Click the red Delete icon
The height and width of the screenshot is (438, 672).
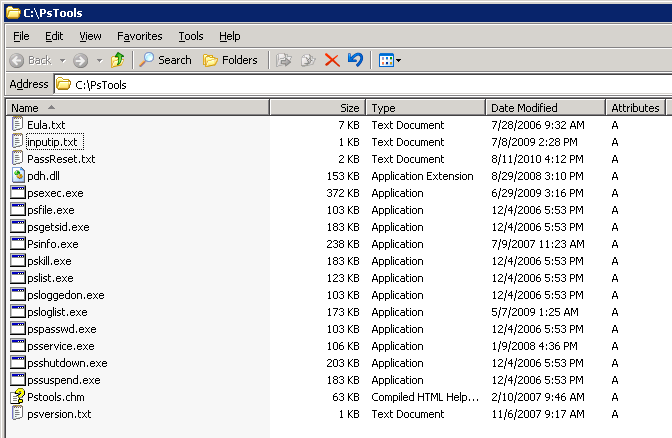[x=332, y=60]
